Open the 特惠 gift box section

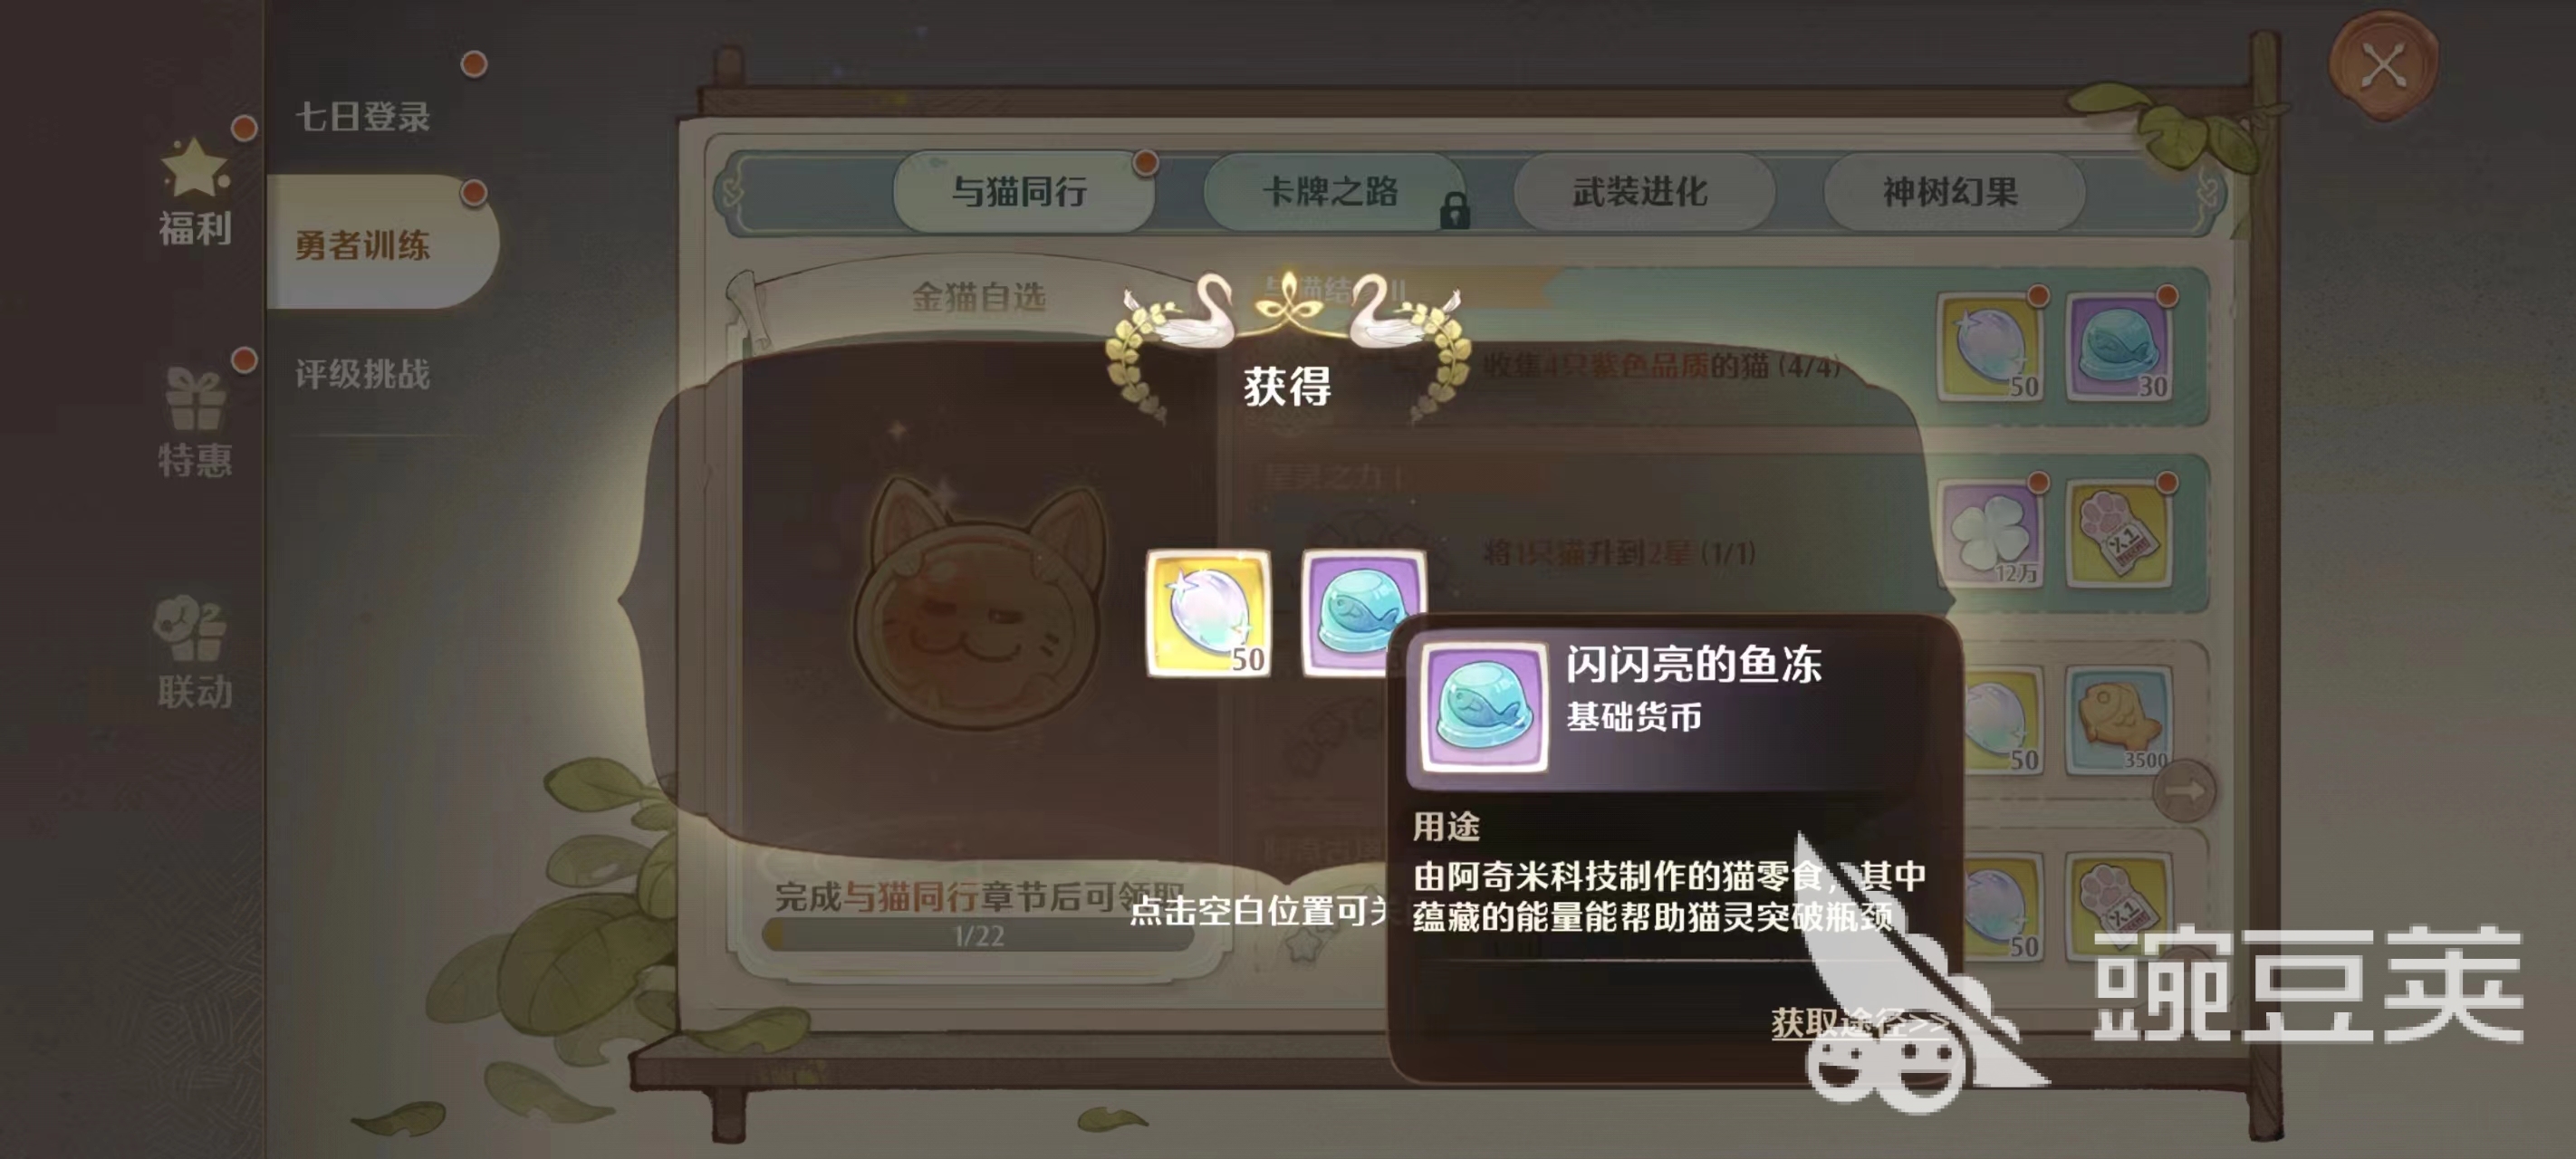(x=195, y=422)
